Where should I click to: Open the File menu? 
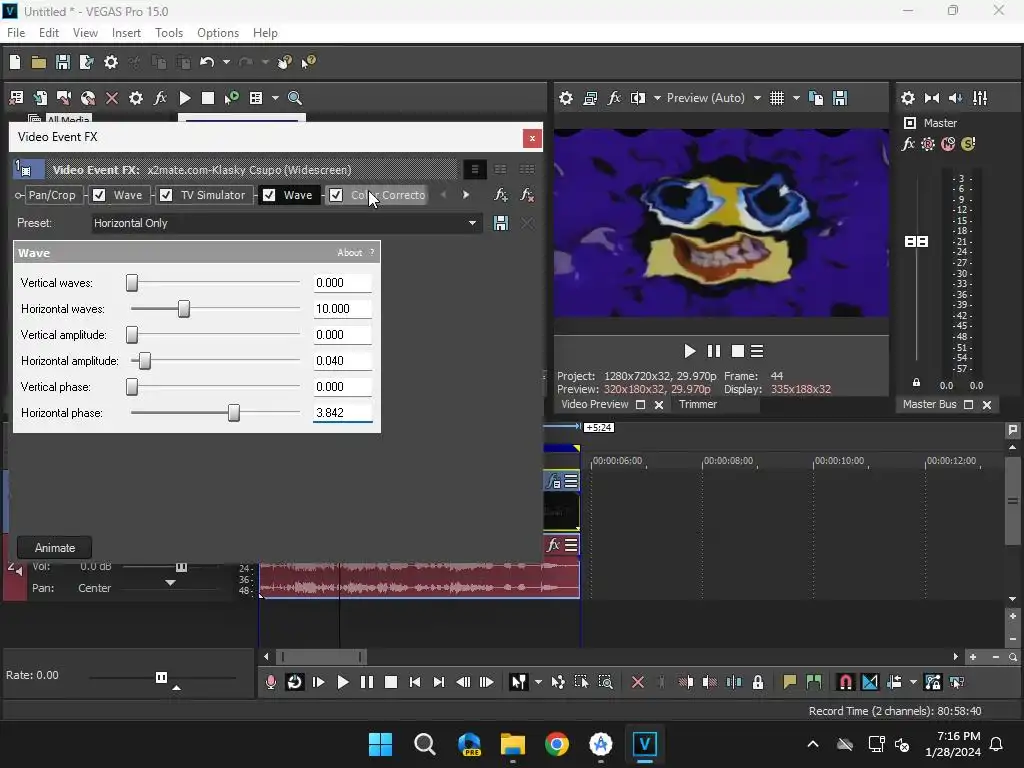tap(16, 33)
